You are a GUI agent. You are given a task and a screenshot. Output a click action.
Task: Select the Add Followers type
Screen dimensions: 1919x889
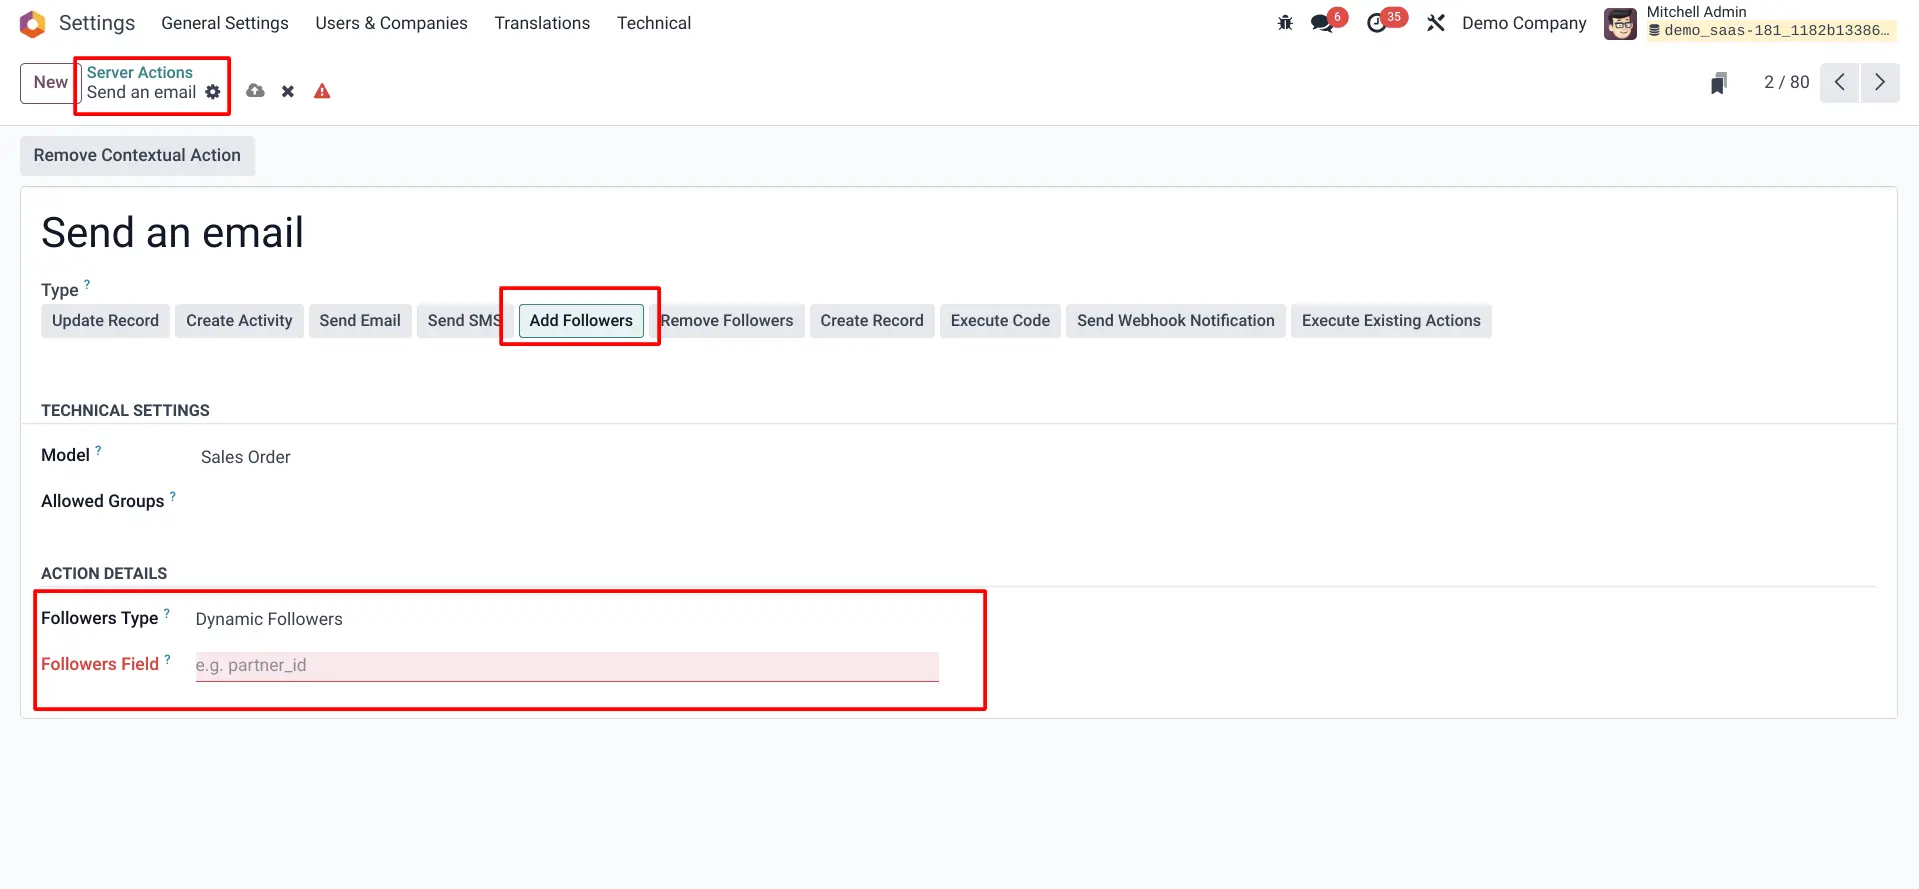tap(581, 321)
